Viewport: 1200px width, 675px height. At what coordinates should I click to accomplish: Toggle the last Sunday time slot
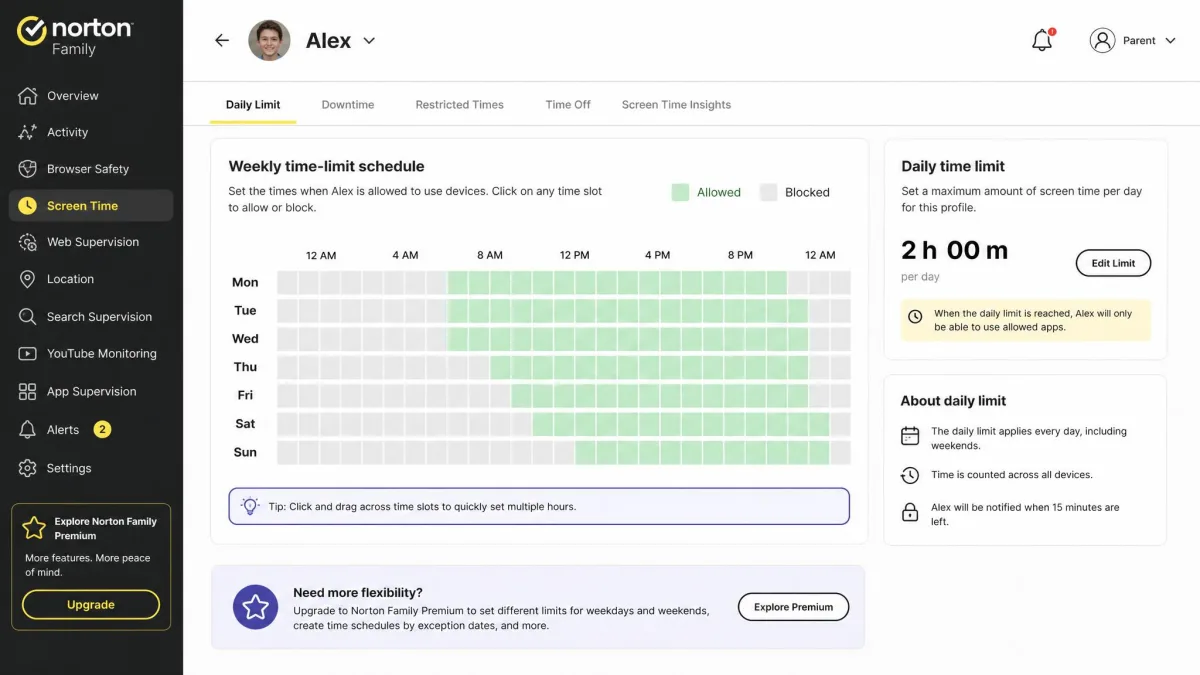tap(840, 452)
